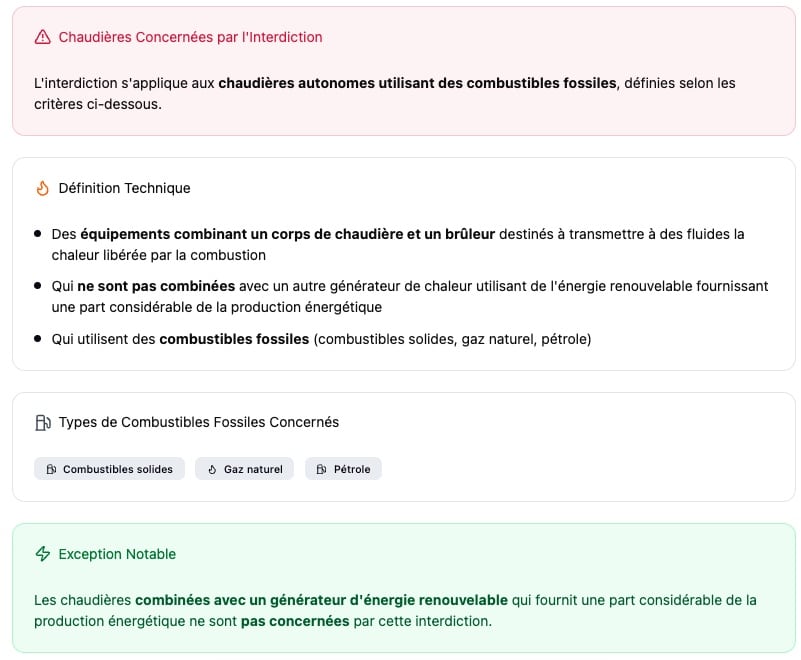Click the small flame icon in the Gaz naturel badge

click(212, 469)
